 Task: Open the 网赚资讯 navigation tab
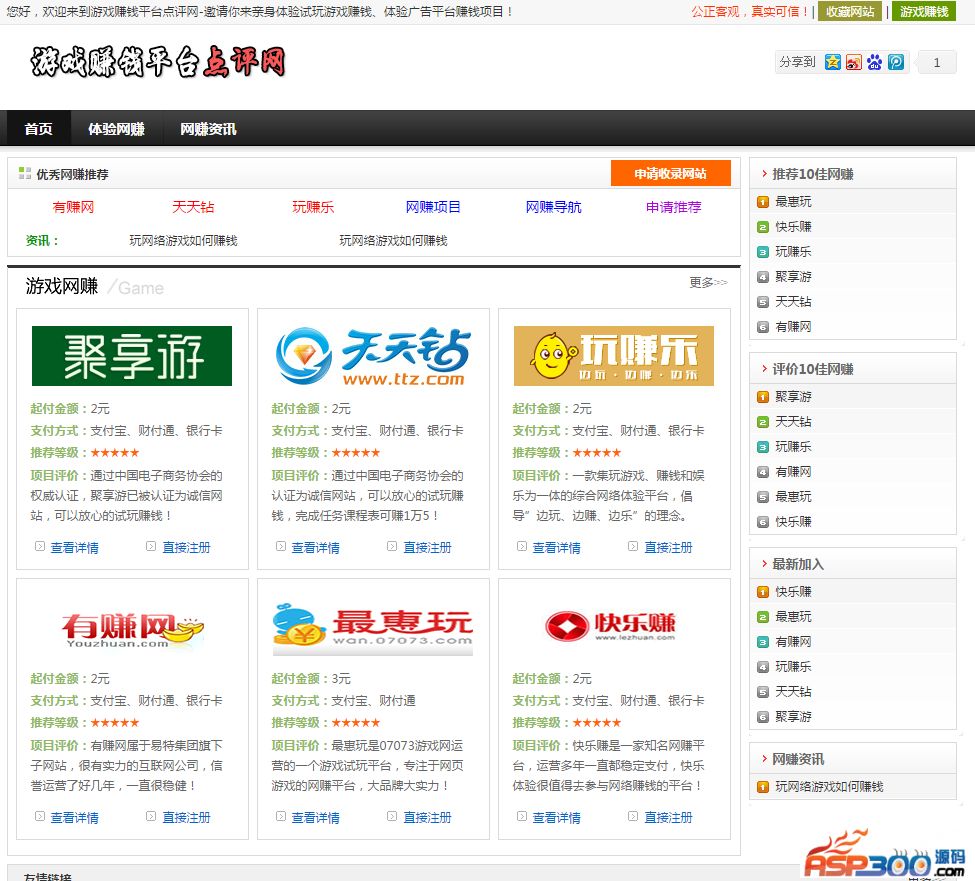coord(208,129)
